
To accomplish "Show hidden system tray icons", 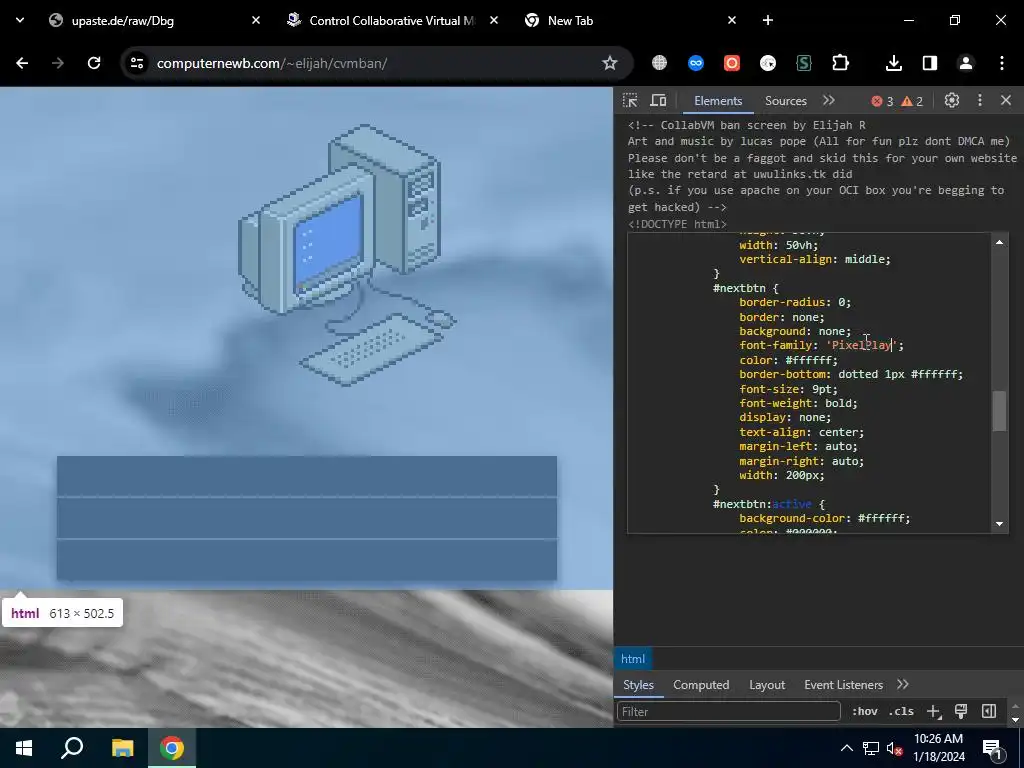I will coord(846,748).
